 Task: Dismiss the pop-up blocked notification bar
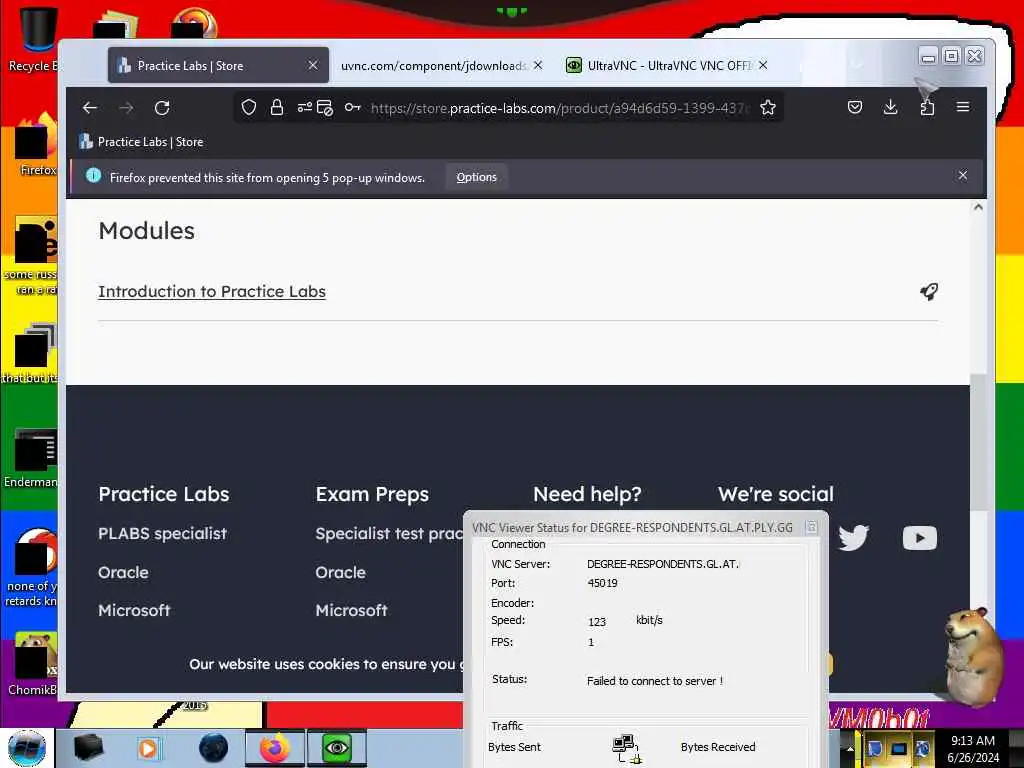[963, 175]
